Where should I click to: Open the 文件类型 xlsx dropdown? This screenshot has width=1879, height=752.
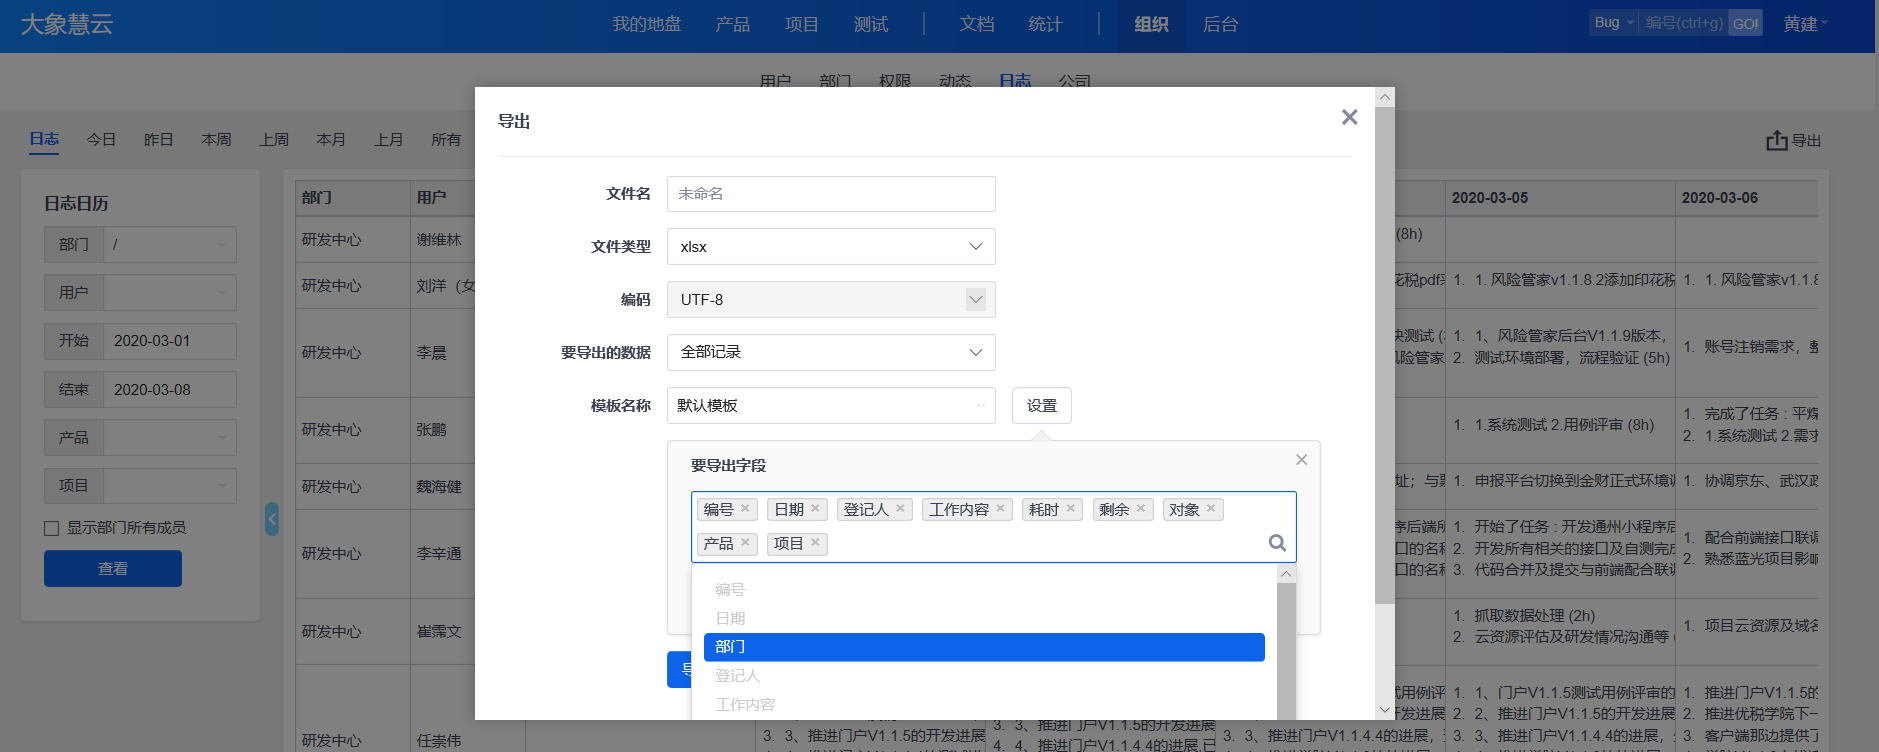(x=830, y=247)
